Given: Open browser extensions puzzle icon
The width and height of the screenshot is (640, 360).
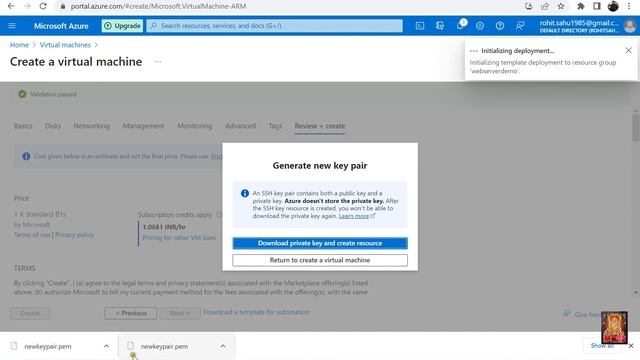Looking at the screenshot, I should [581, 6].
